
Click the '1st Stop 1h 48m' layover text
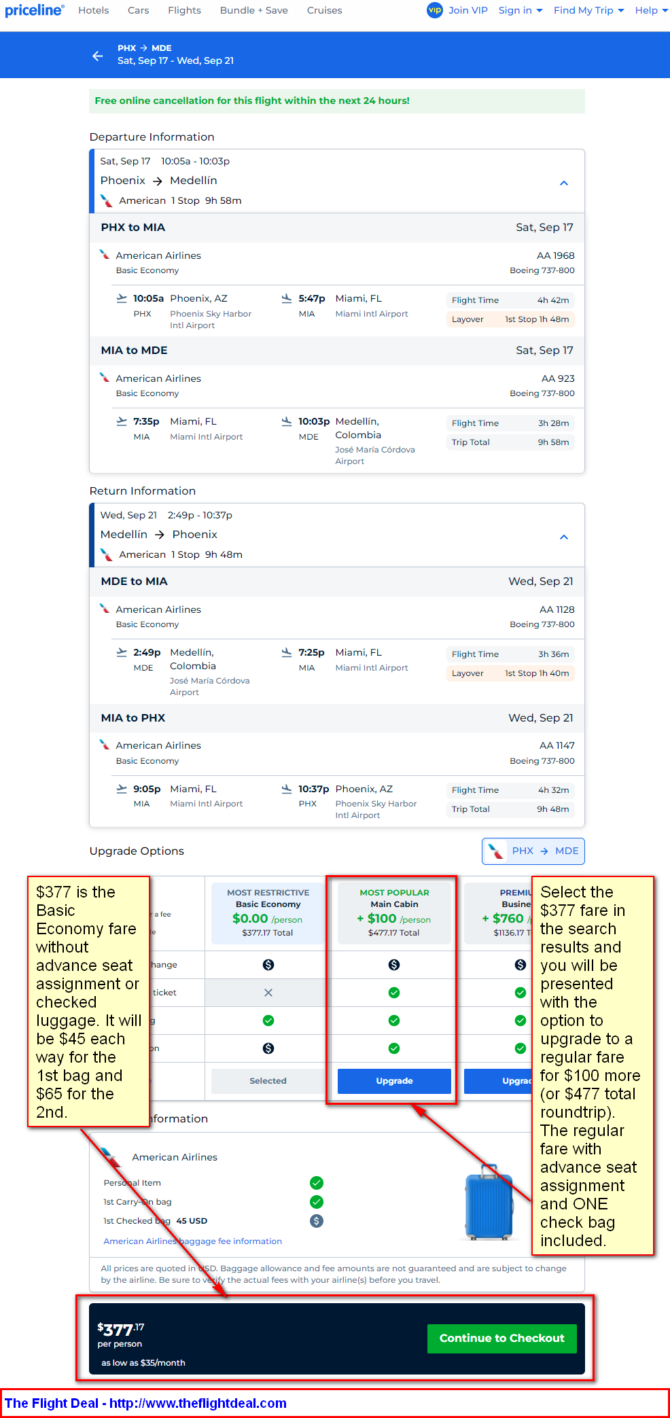(537, 320)
